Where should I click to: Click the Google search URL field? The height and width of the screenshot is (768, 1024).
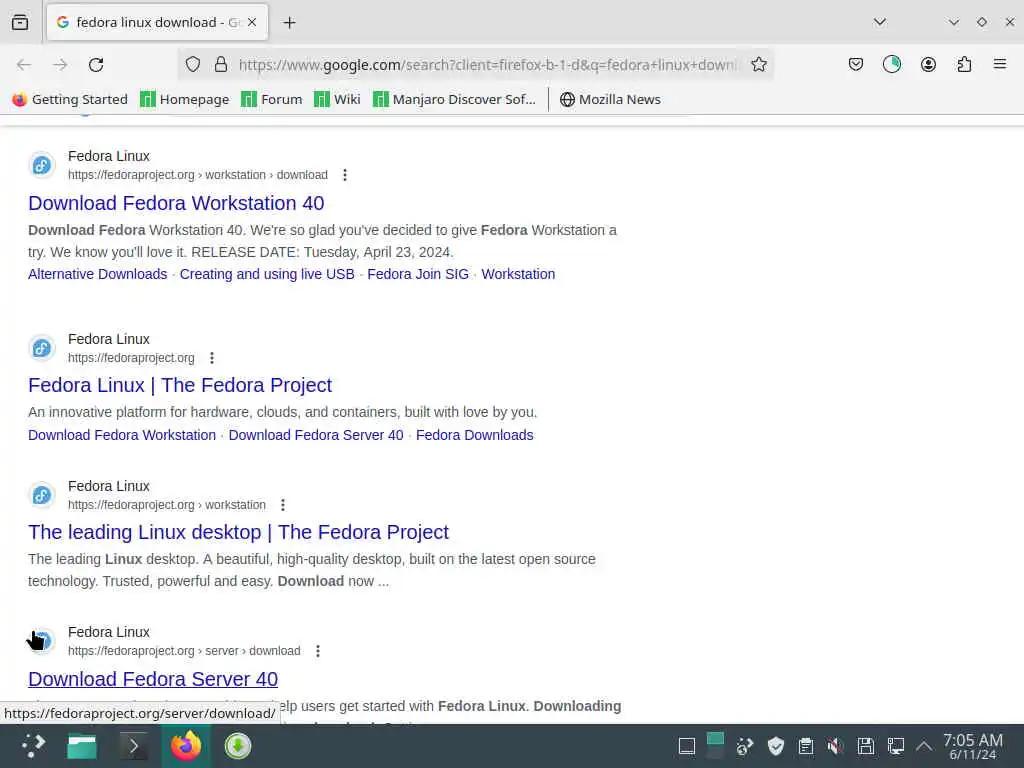point(488,65)
